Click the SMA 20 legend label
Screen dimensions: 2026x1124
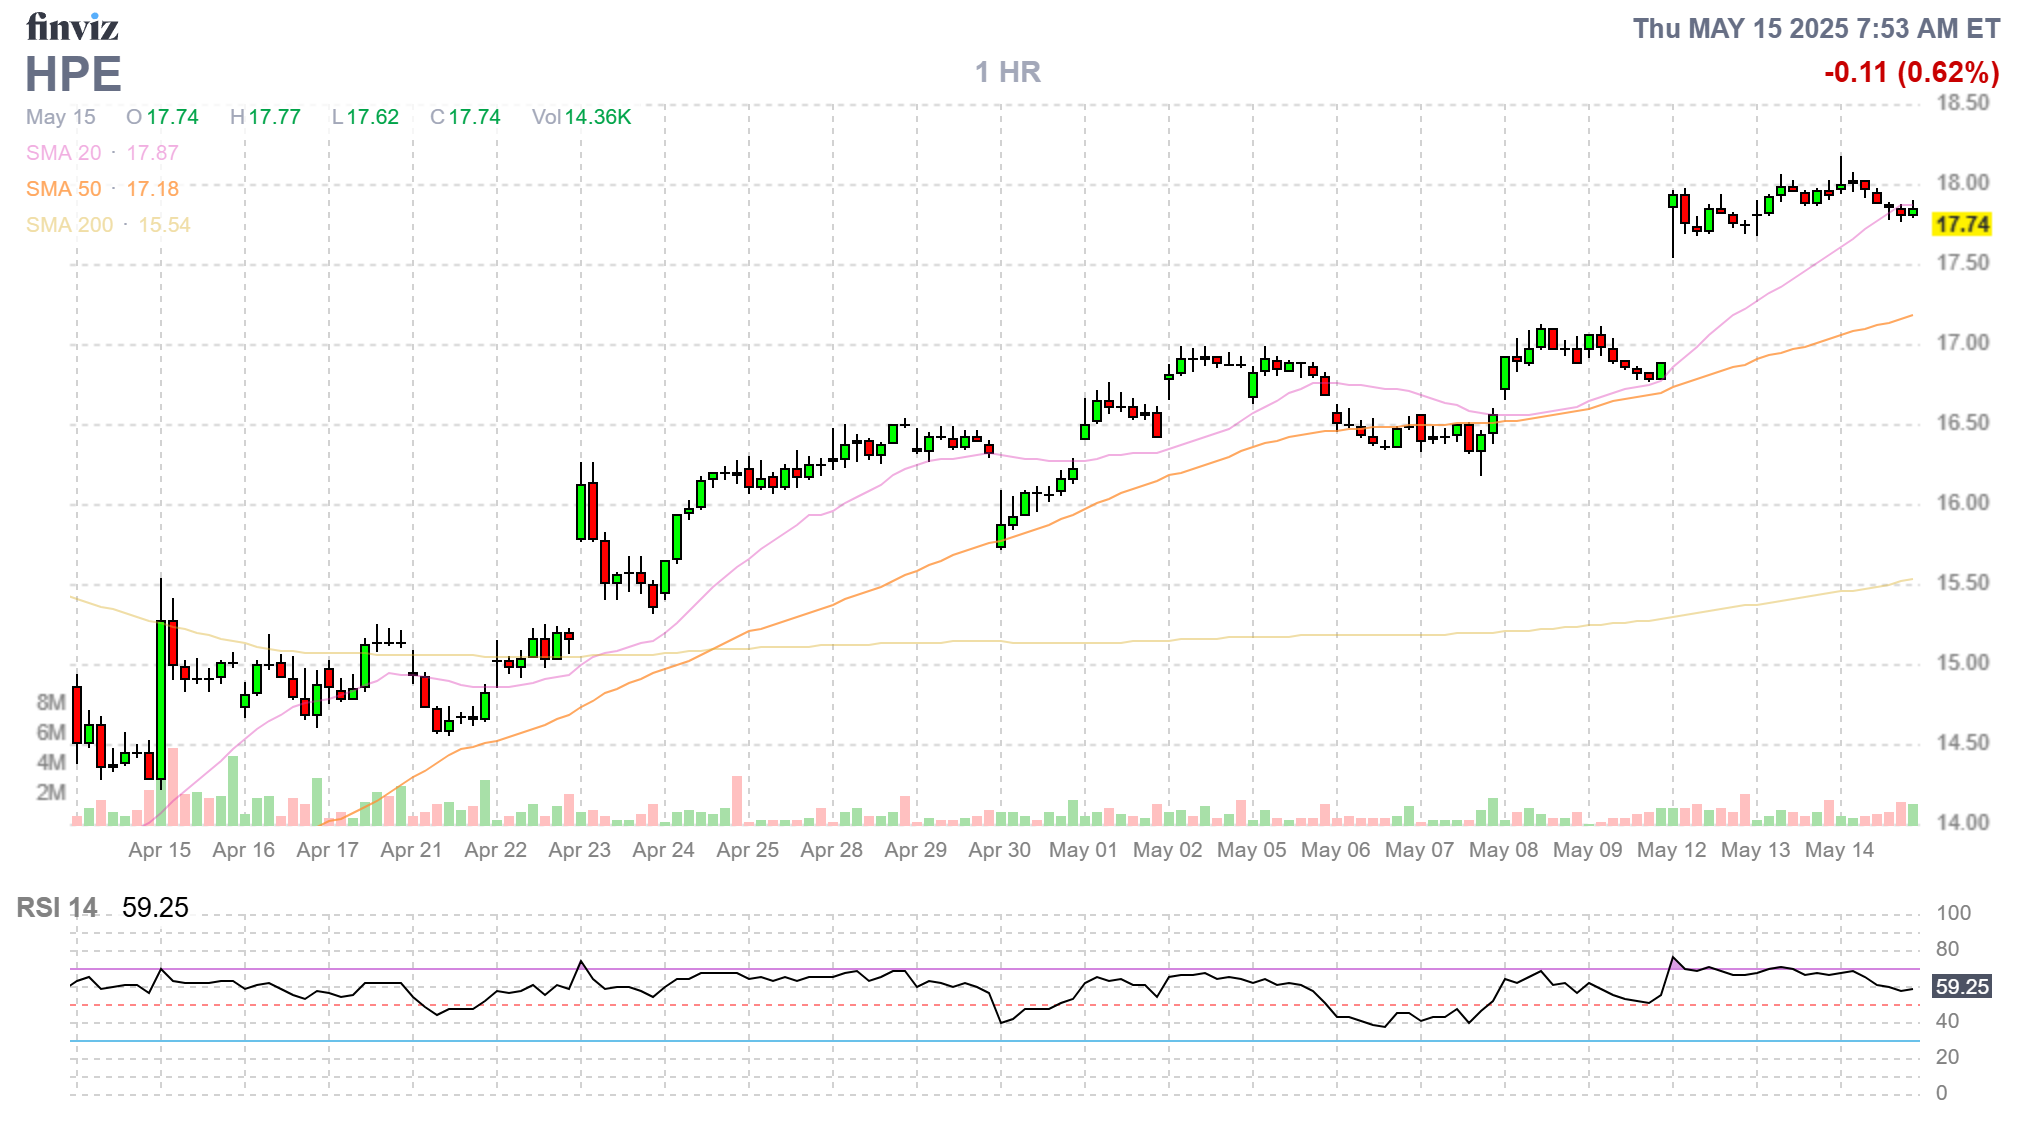(63, 153)
